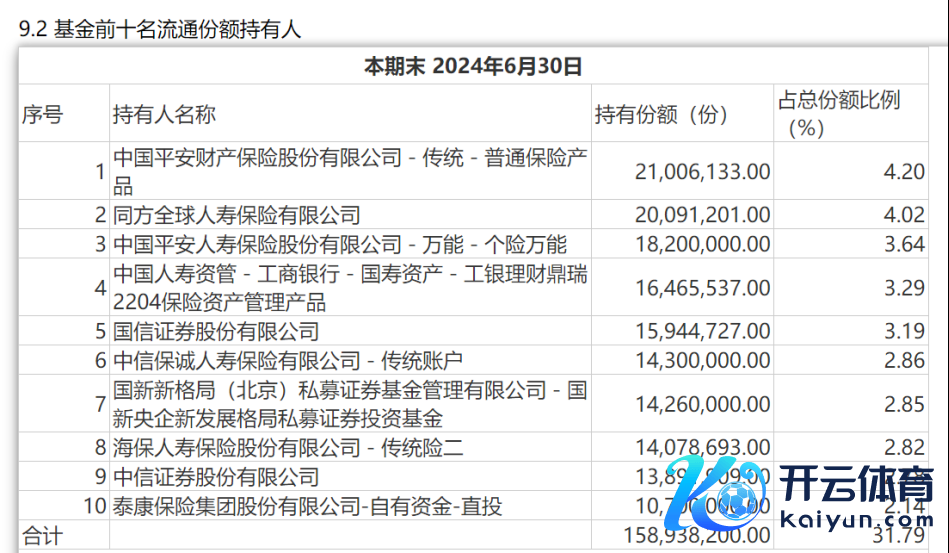Click the share value 18,200,000.00

click(x=702, y=244)
